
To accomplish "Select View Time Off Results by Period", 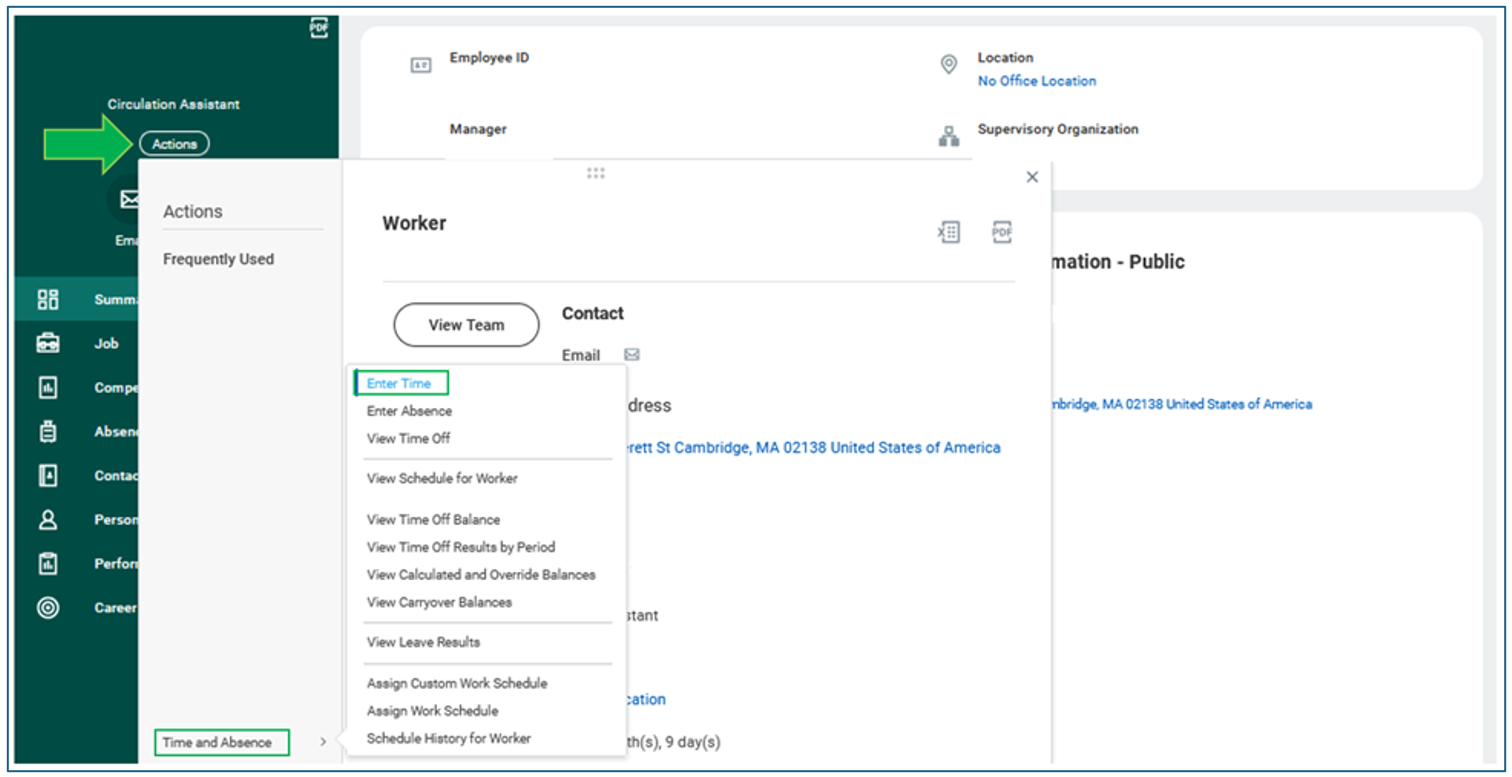I will tap(461, 547).
